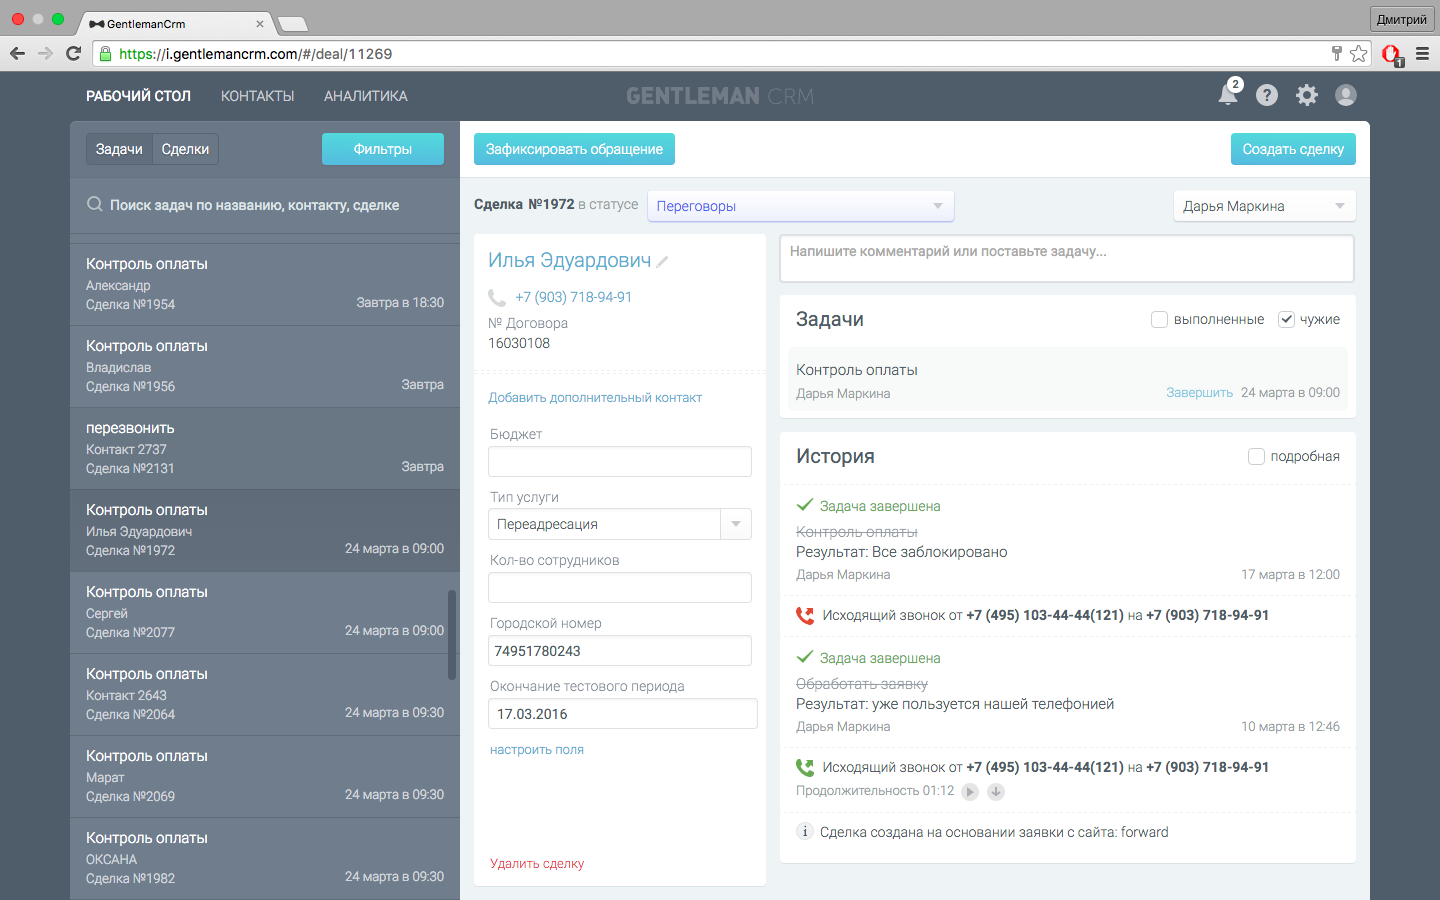Expand the Тип услуги Переадресация dropdown
Image resolution: width=1440 pixels, height=900 pixels.
tap(736, 524)
